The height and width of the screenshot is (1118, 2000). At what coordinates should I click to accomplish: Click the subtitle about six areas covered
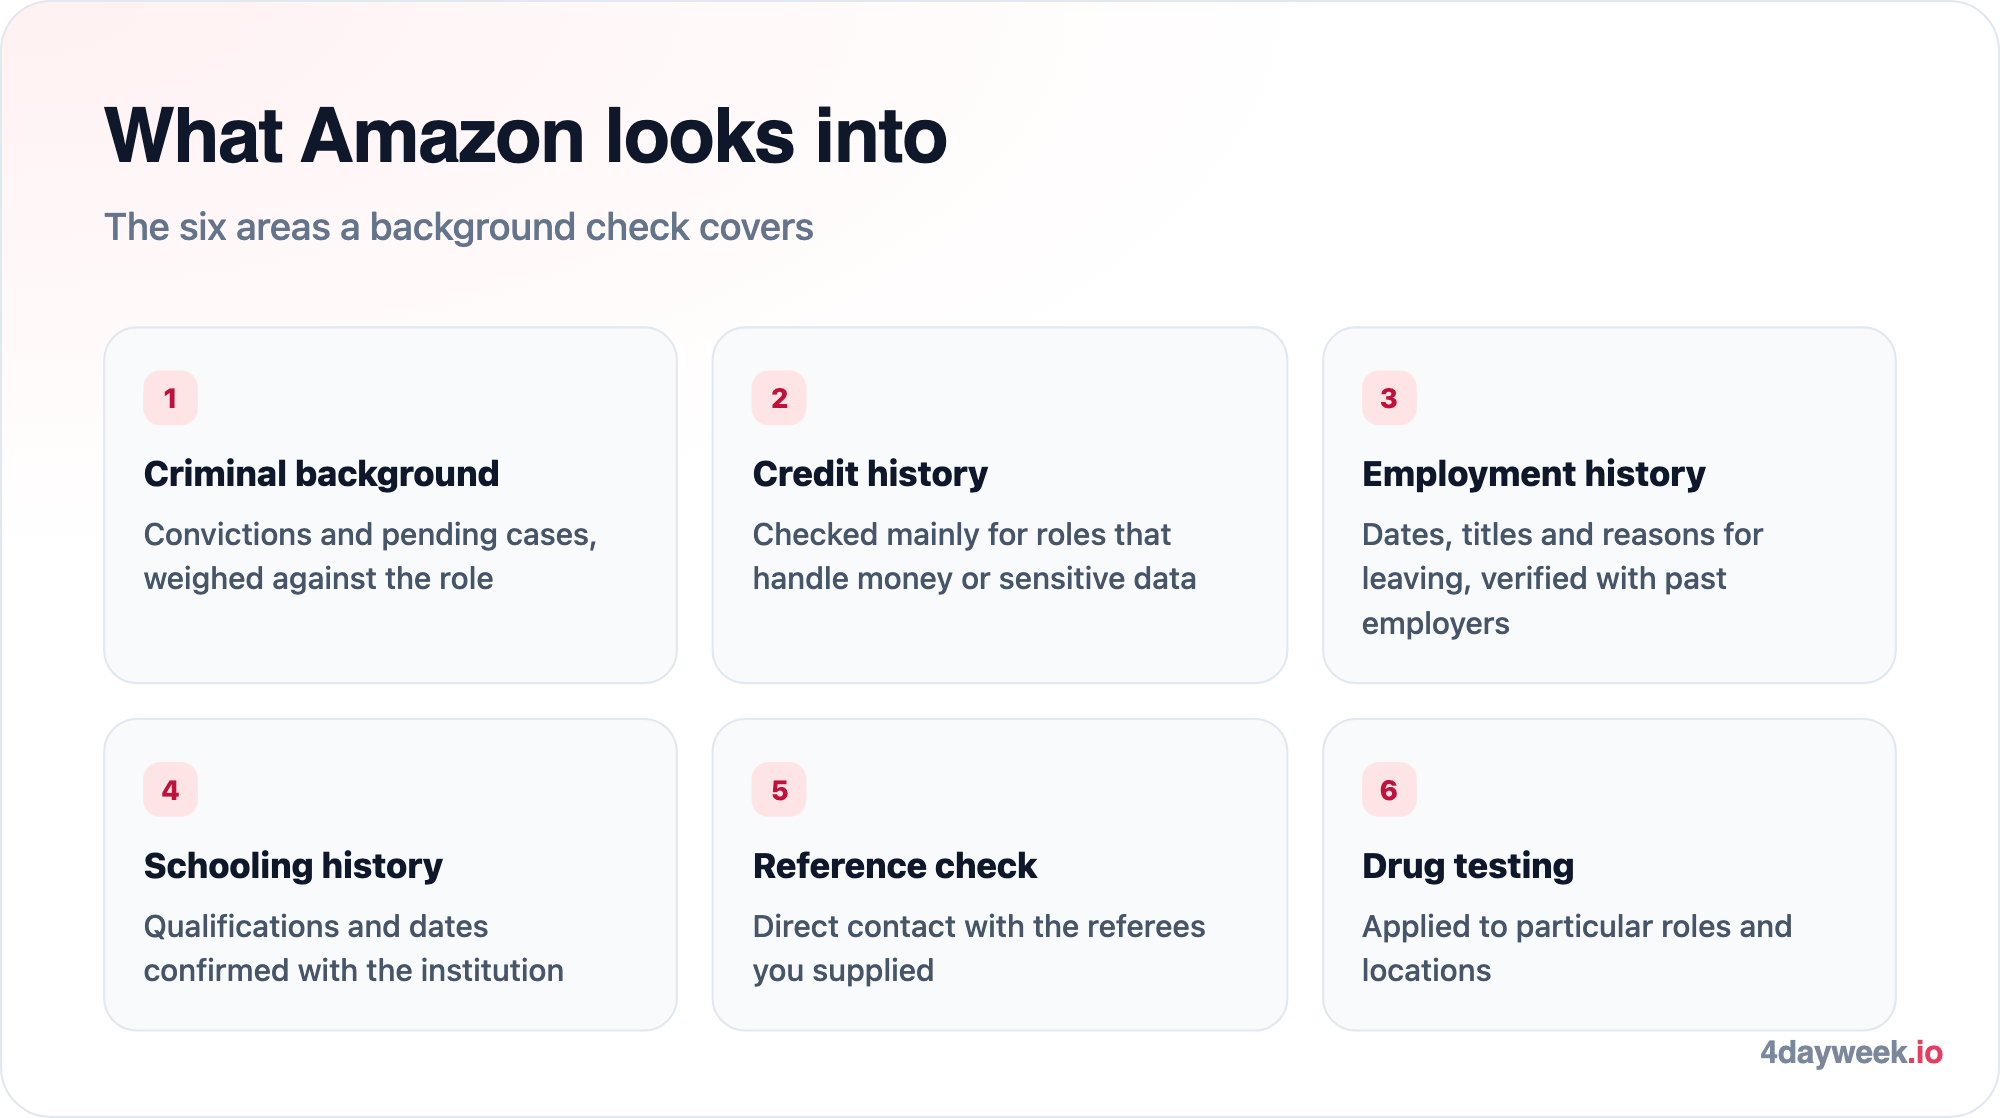(459, 227)
